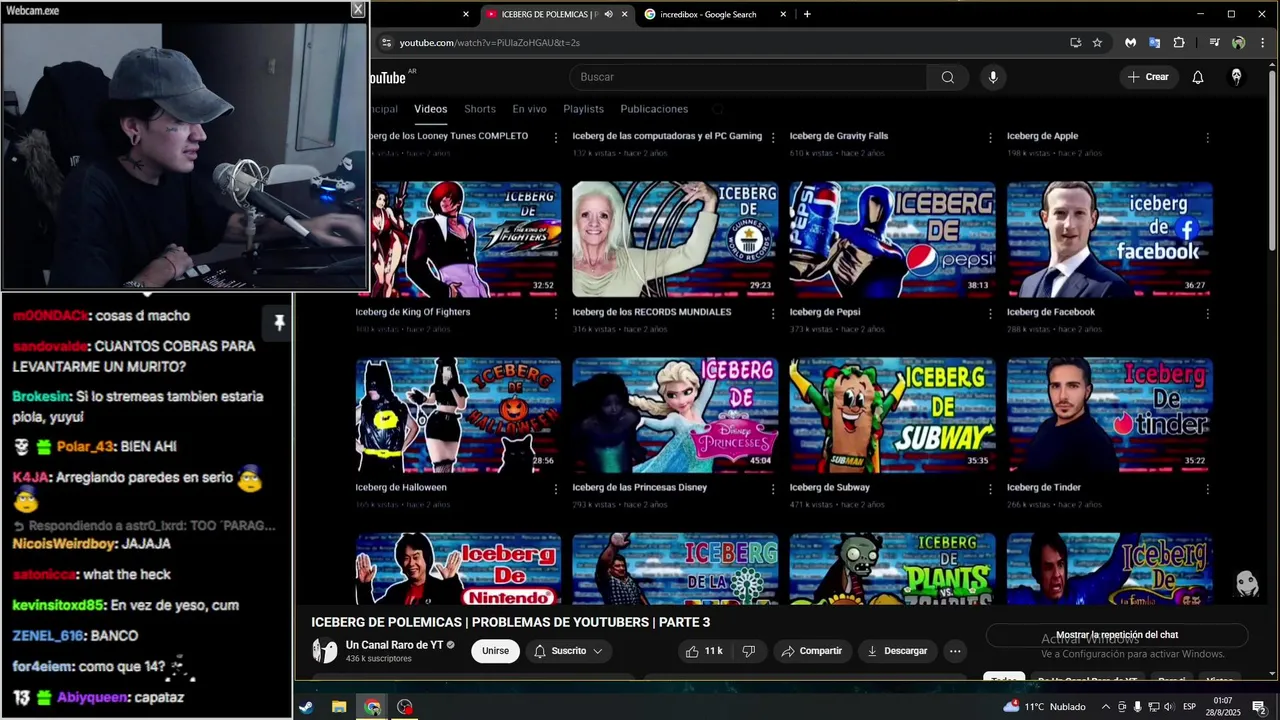The image size is (1280, 720).
Task: Click the YouTube Buscar search field
Action: pos(748,77)
